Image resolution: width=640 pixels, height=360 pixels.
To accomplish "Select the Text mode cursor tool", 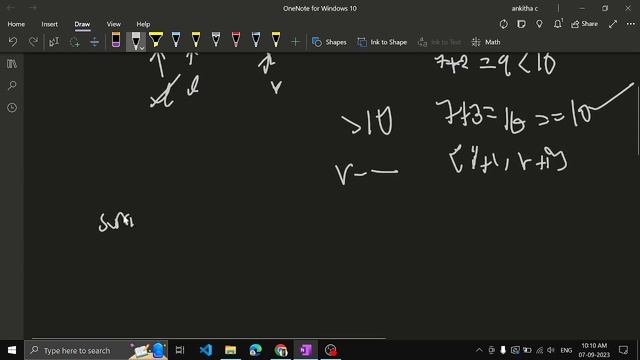I will [x=54, y=42].
